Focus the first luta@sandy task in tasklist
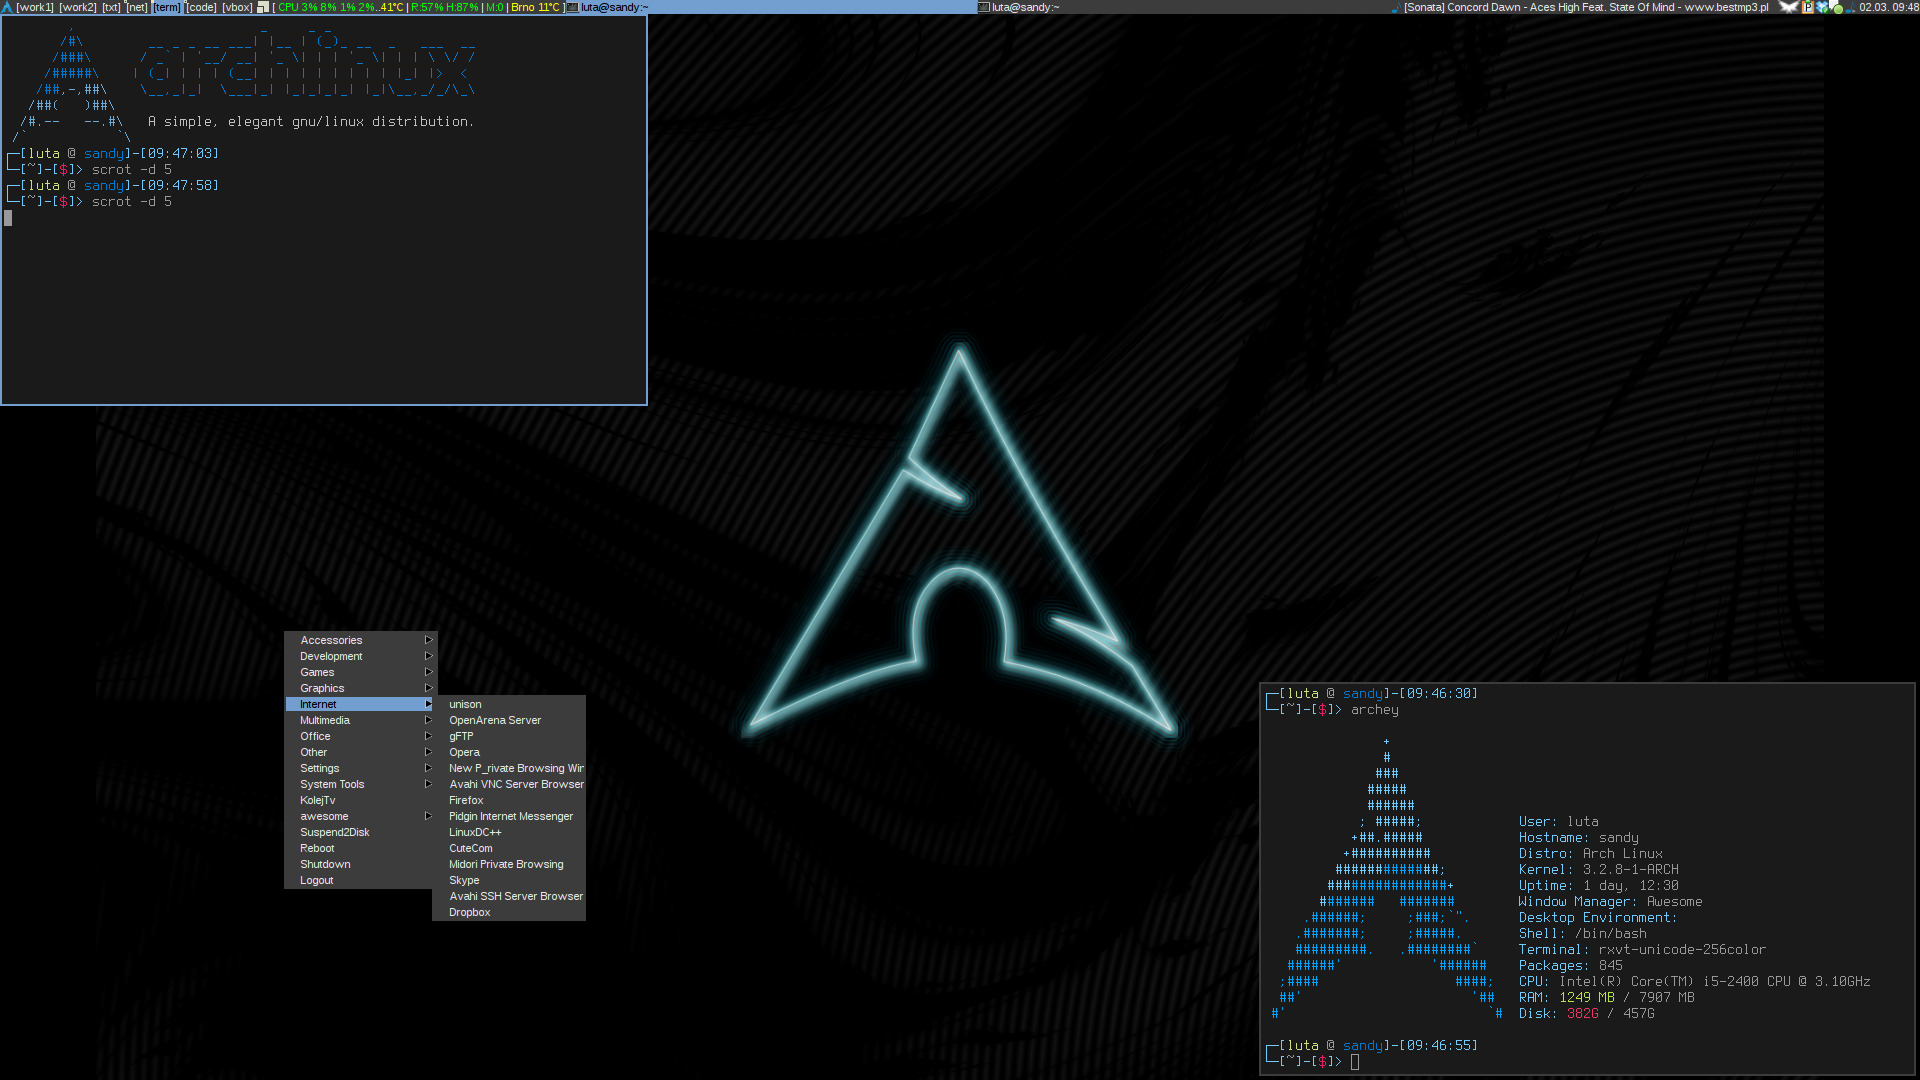Screen dimensions: 1920x1080 click(770, 7)
